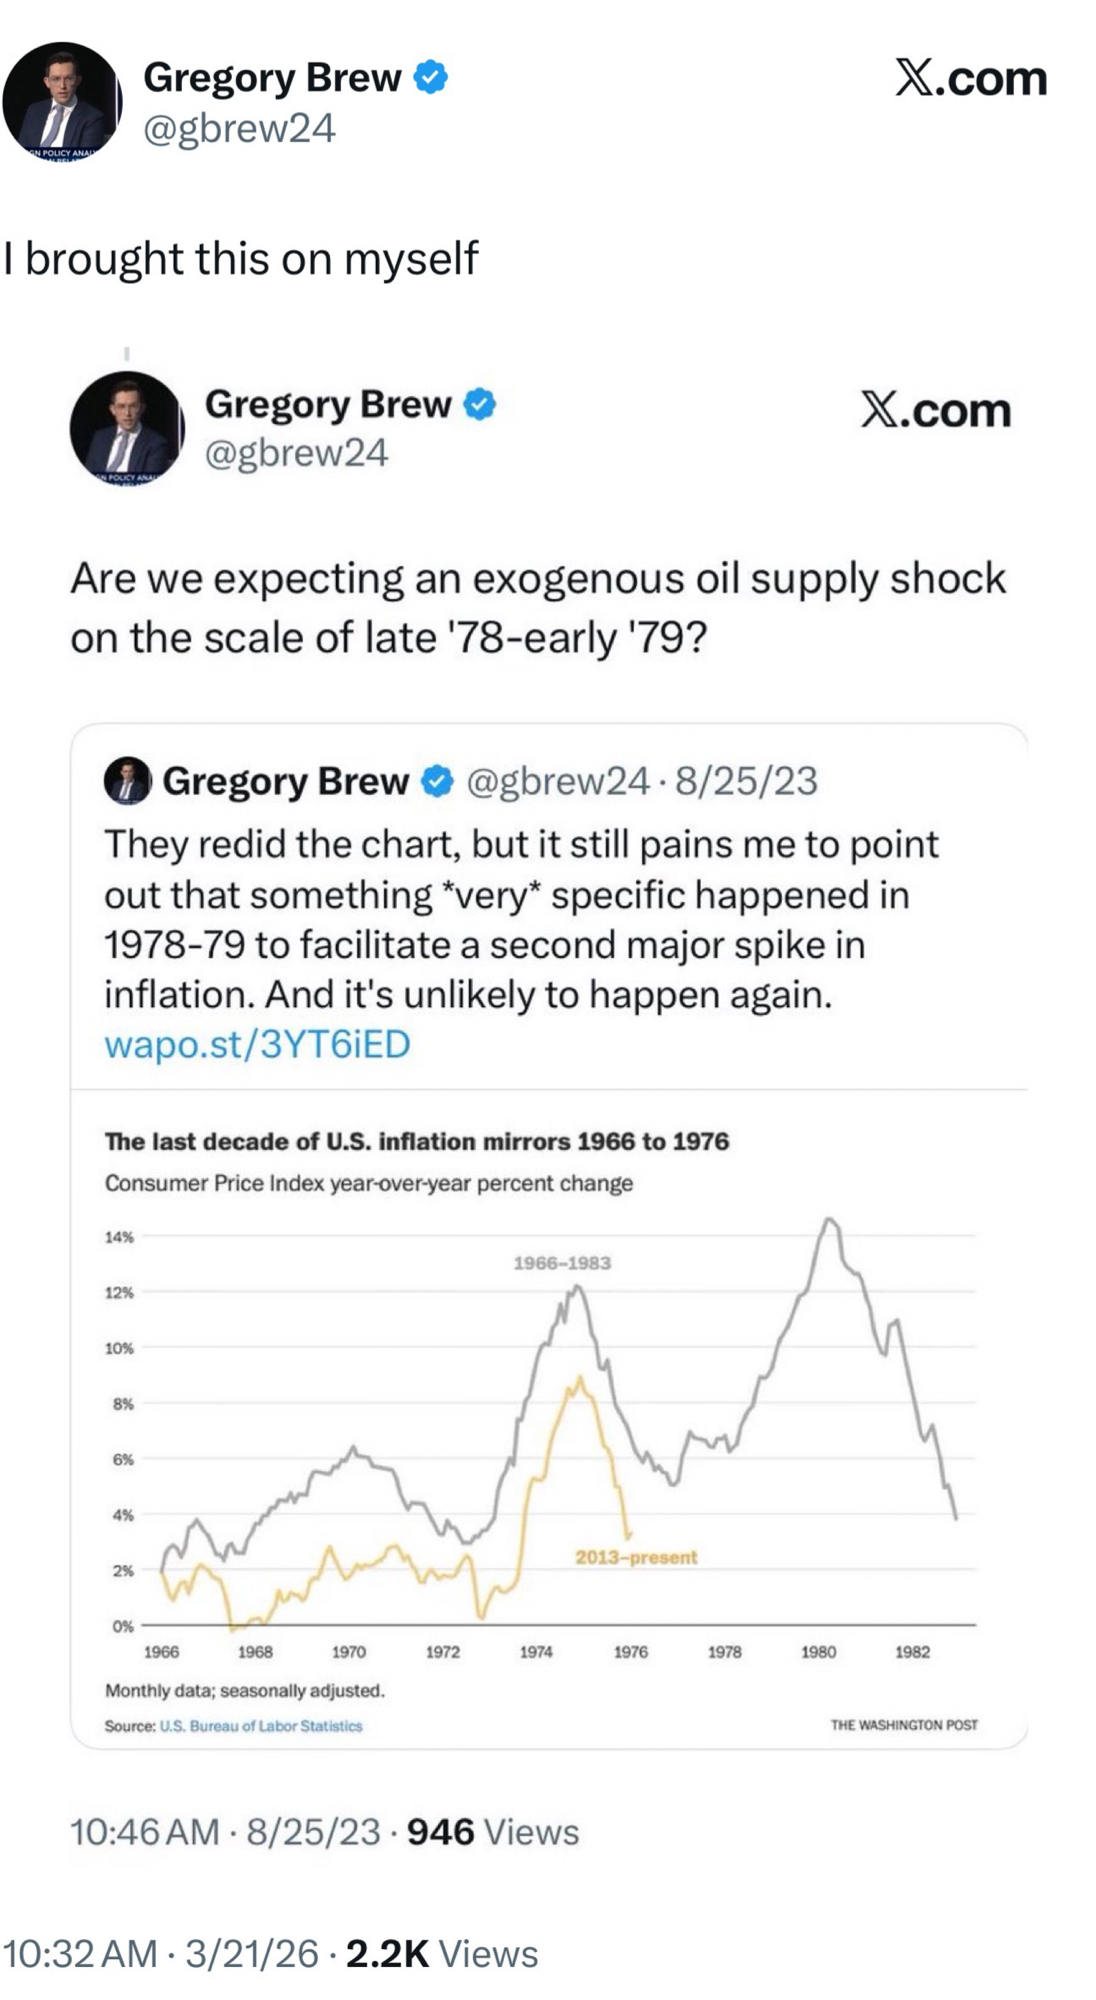Open the wapo.st/3YT6iED link

257,1044
